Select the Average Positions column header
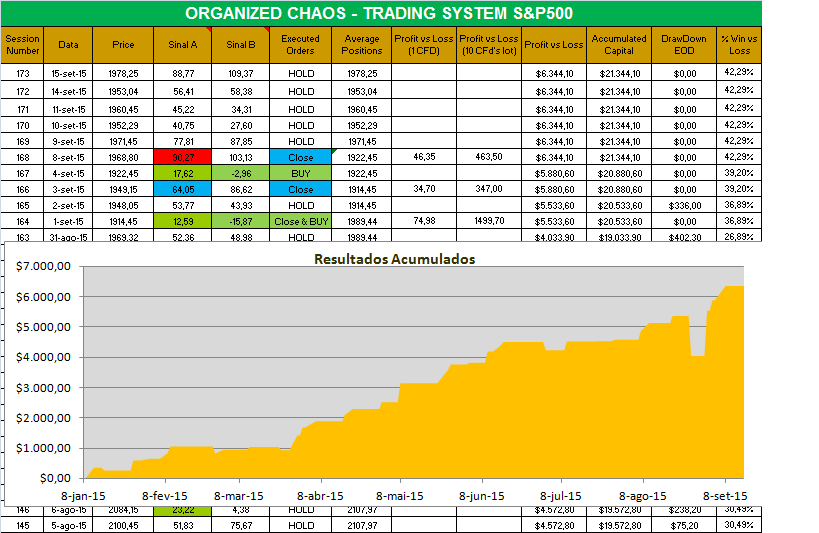819x533 pixels. (361, 45)
